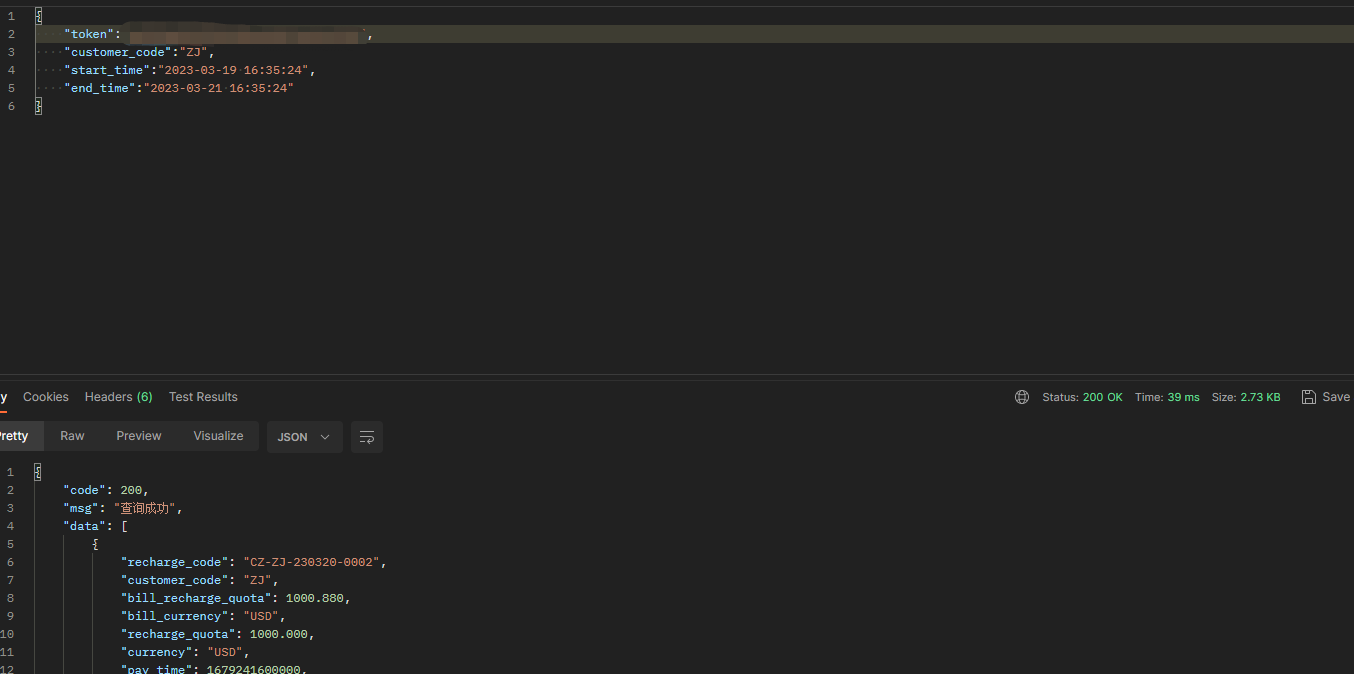Click the "bill_currency": "USD" line
This screenshot has height=674, width=1354.
(x=204, y=616)
